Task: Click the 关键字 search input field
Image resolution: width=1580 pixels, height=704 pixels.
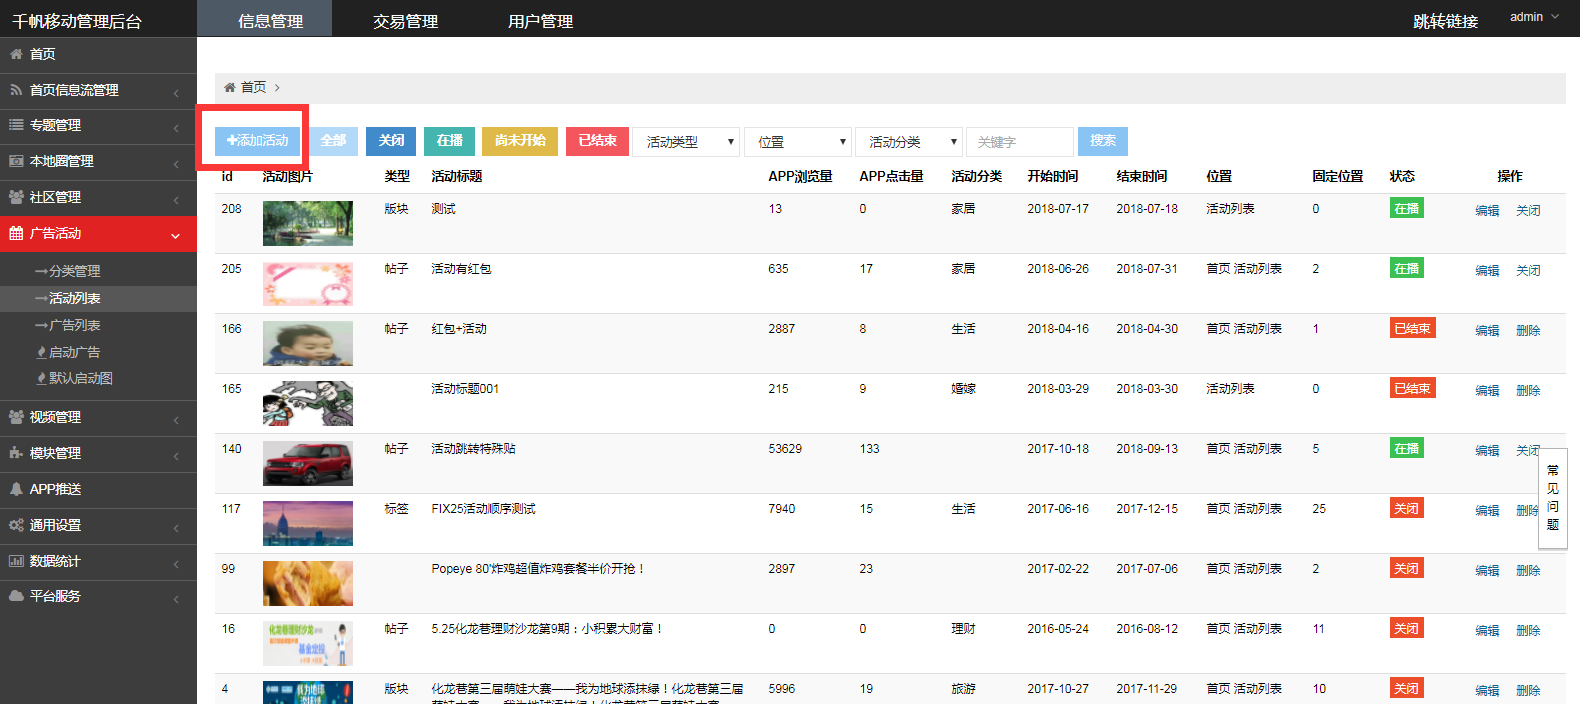Action: [1019, 142]
